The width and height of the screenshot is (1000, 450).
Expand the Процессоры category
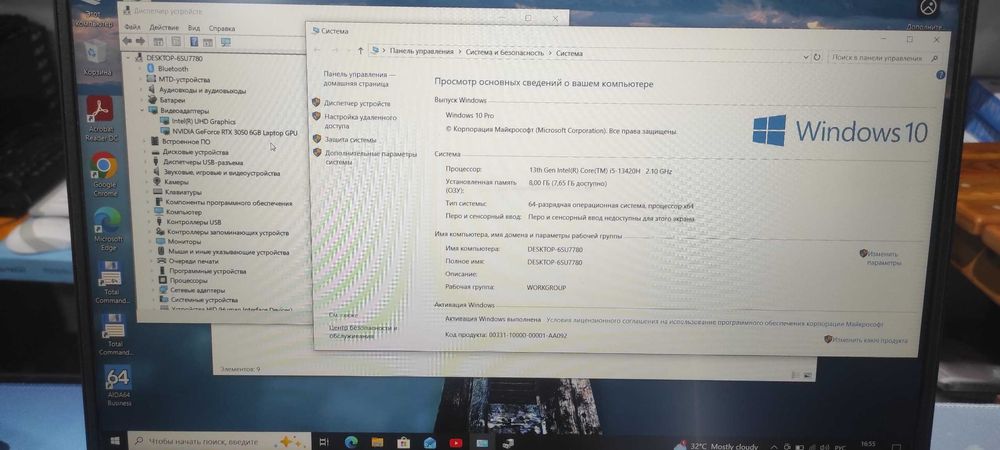tap(154, 280)
